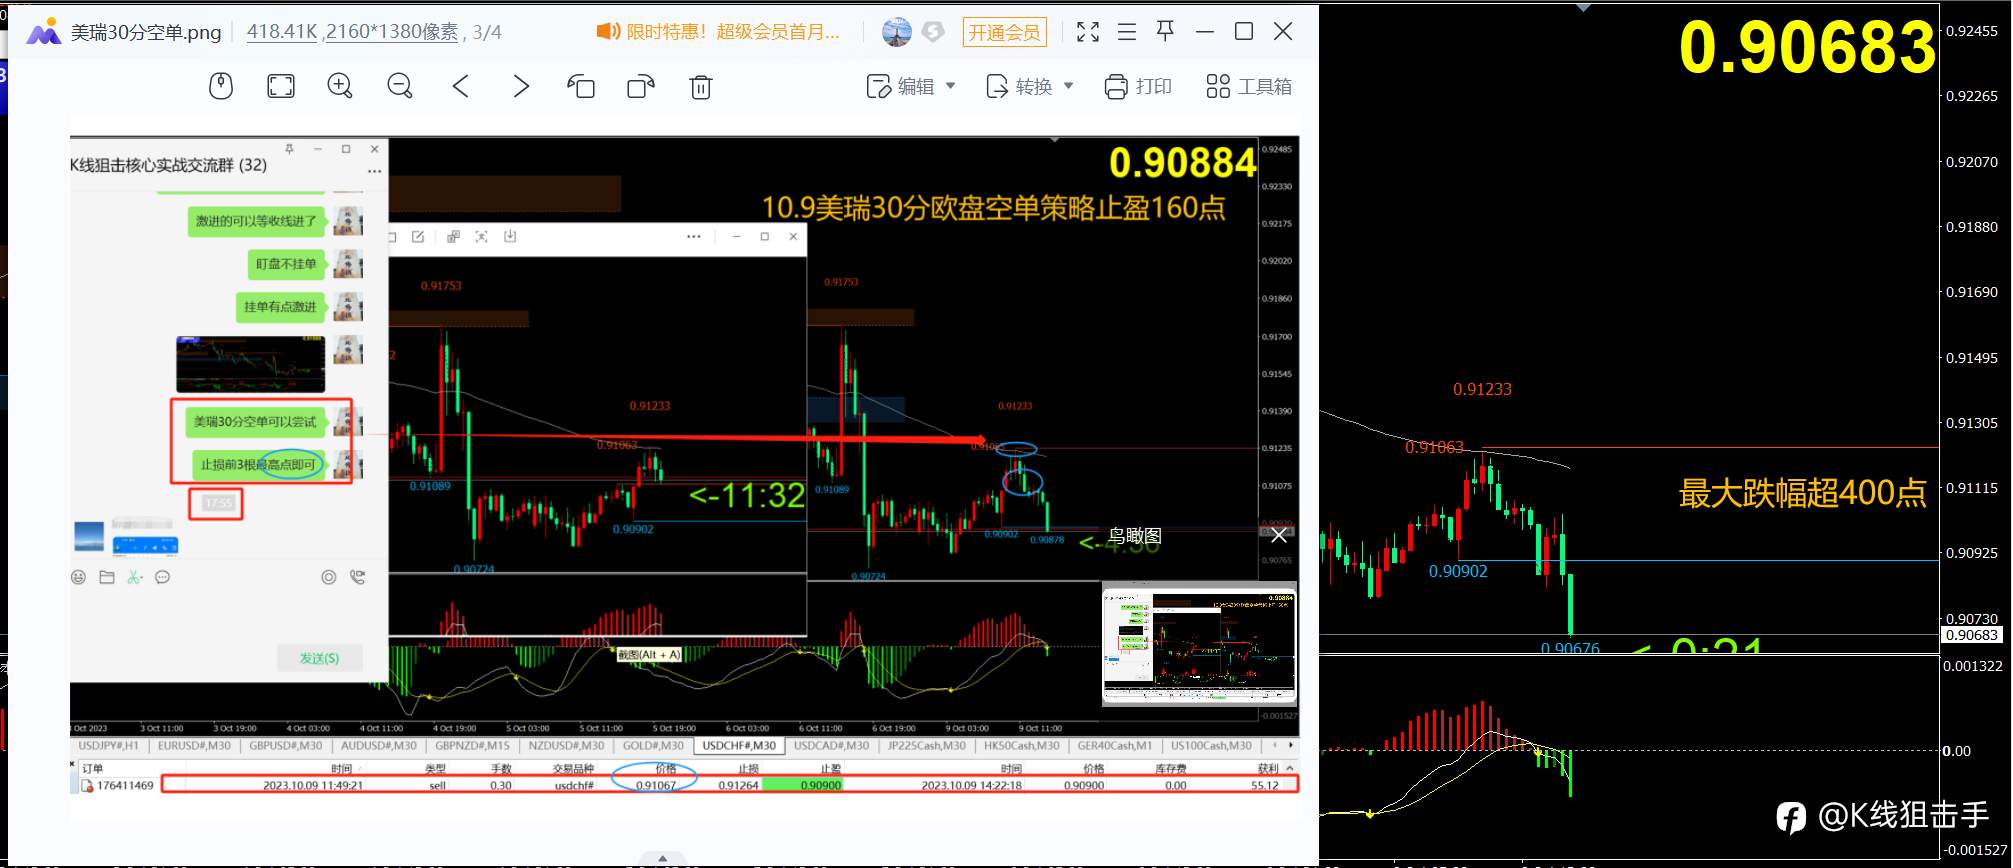
Task: Maximize the image viewer window
Action: pyautogui.click(x=1244, y=32)
